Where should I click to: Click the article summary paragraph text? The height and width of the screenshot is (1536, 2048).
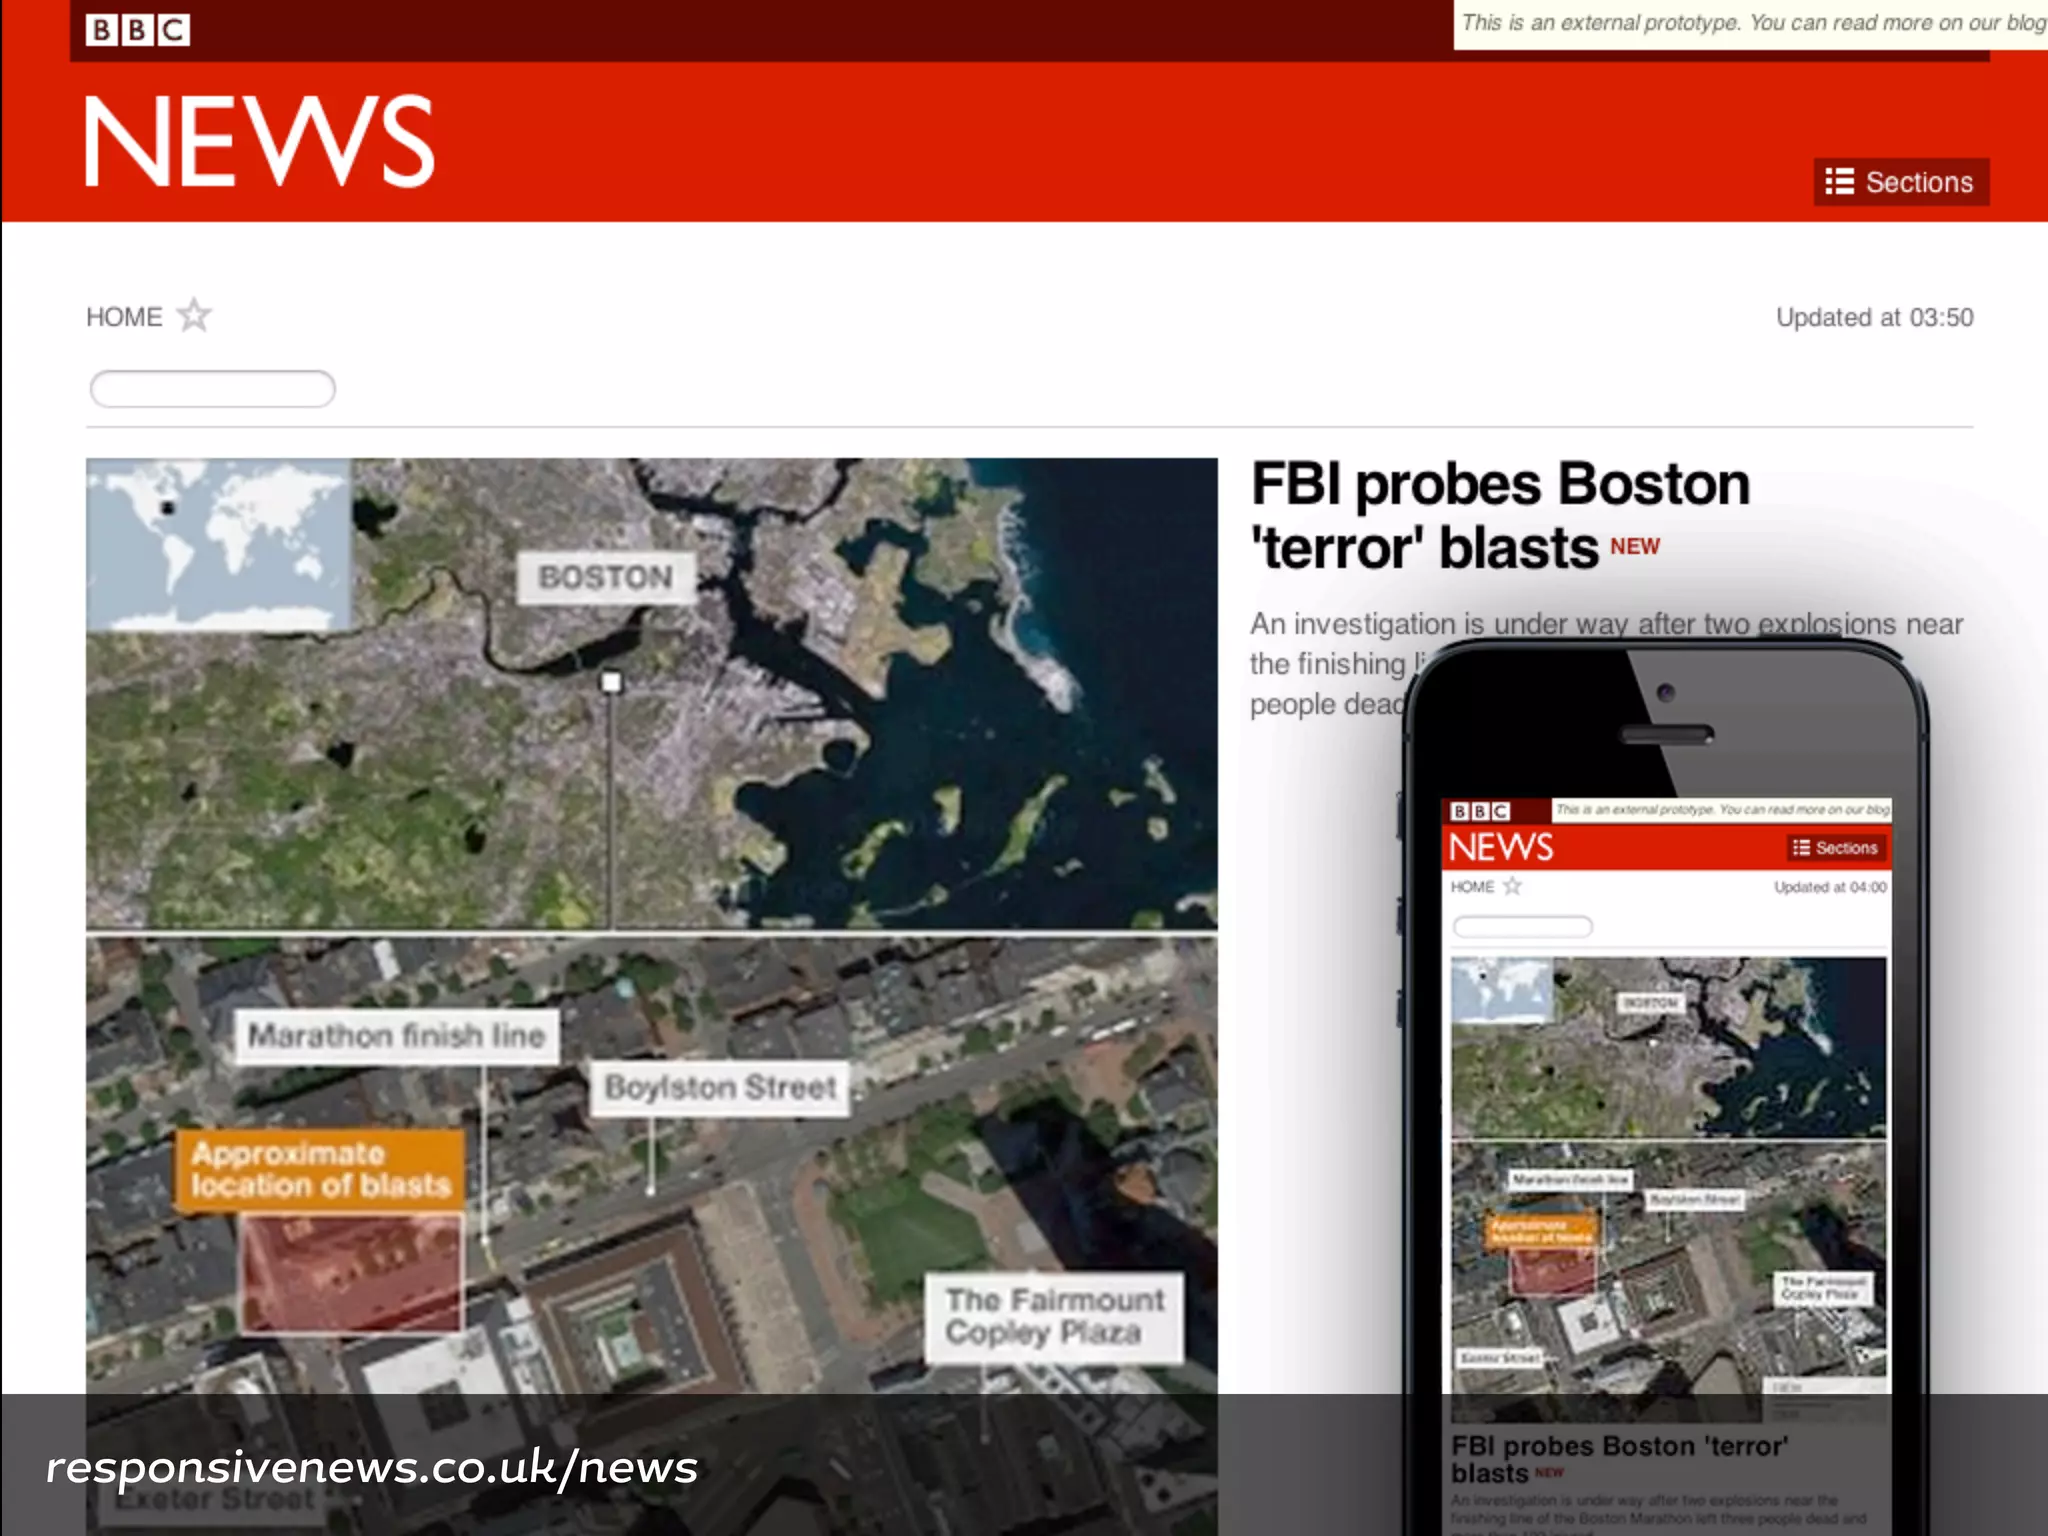click(1606, 663)
